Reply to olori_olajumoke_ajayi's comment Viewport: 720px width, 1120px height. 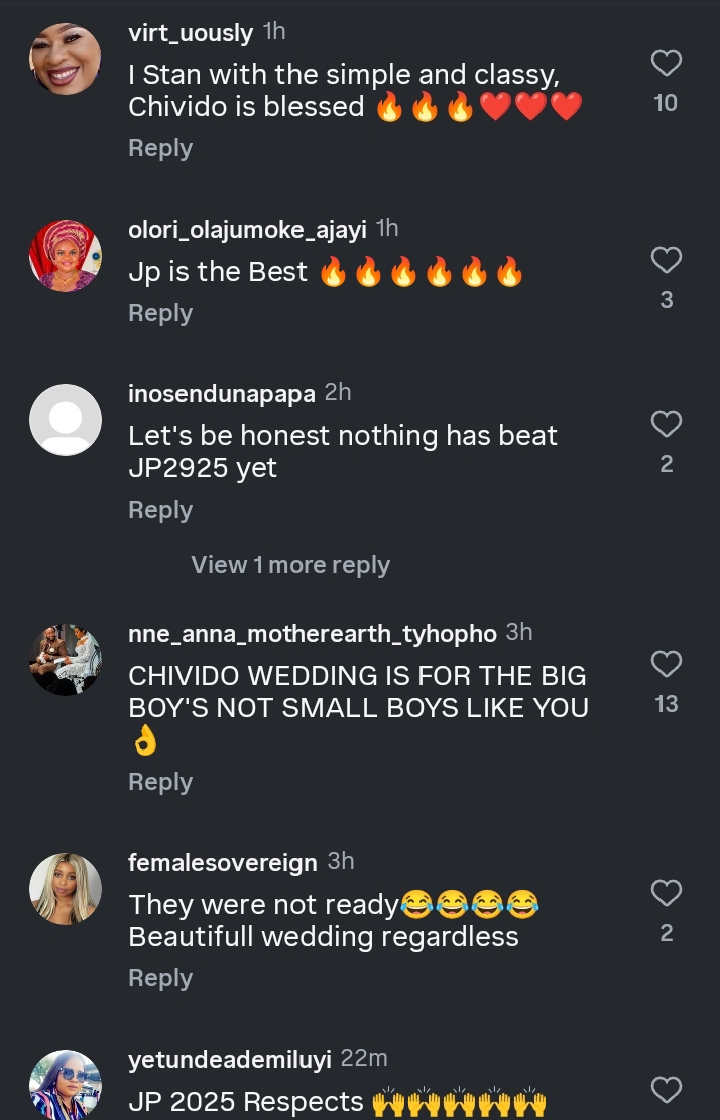click(160, 313)
